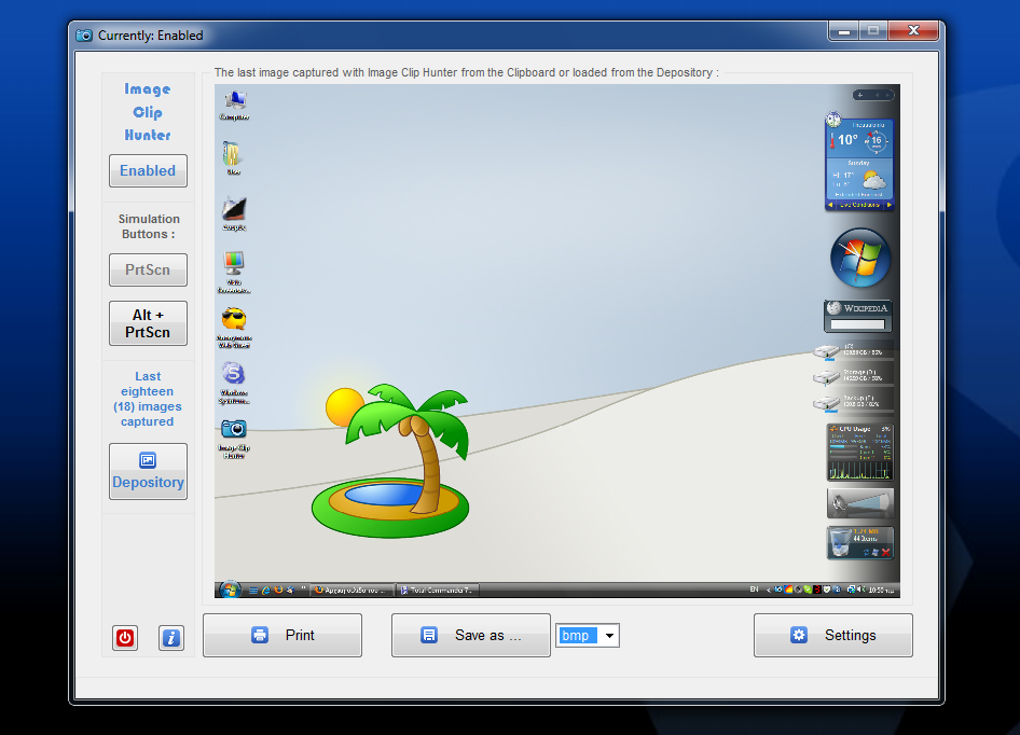Print the captured image

282,635
